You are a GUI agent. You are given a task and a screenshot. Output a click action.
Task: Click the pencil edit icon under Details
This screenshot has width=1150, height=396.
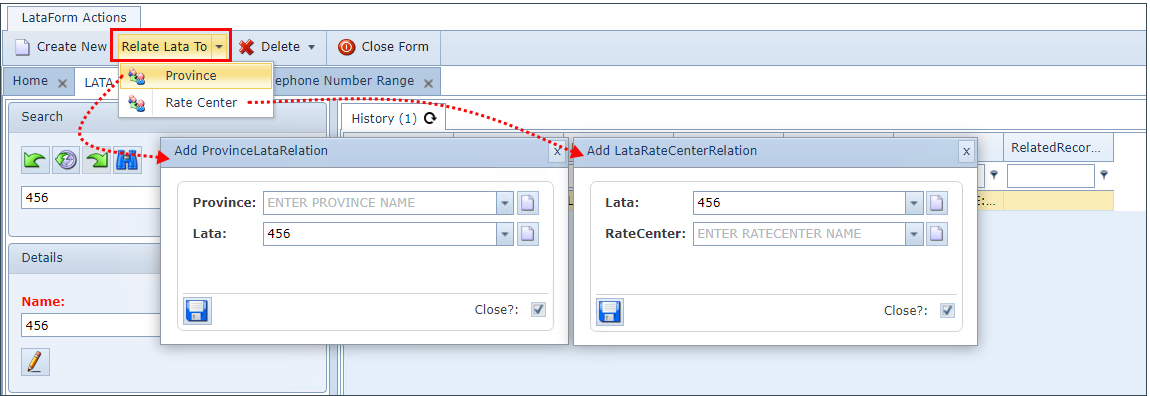pos(35,362)
